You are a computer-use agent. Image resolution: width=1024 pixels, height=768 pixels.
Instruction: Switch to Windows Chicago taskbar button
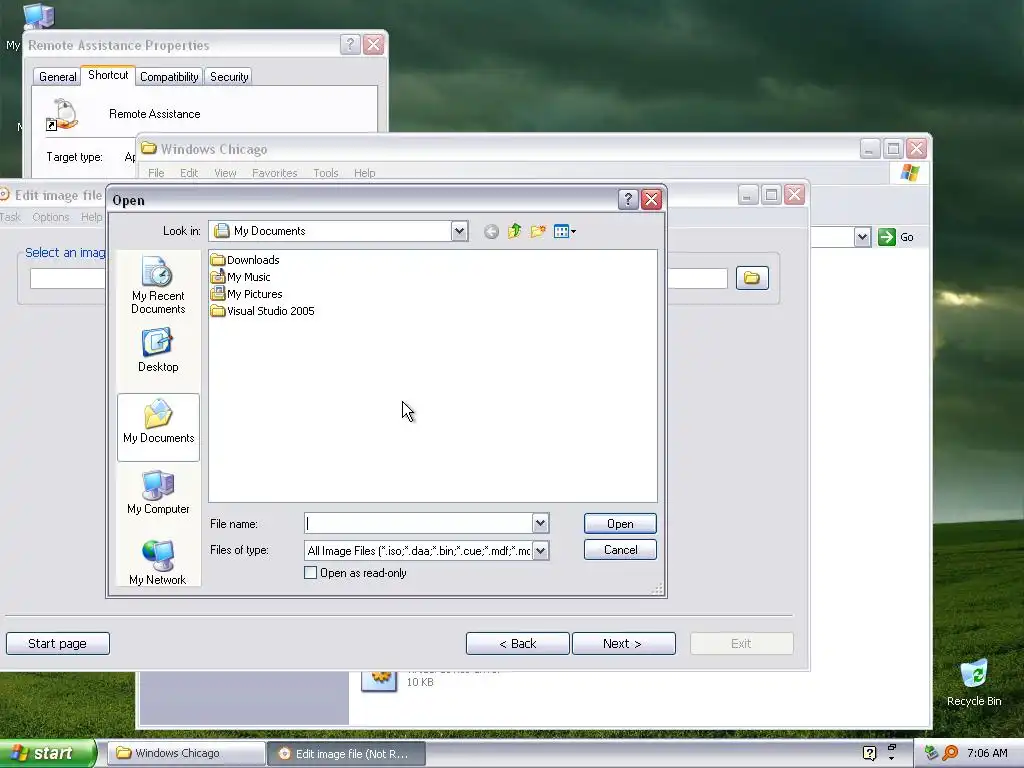185,753
